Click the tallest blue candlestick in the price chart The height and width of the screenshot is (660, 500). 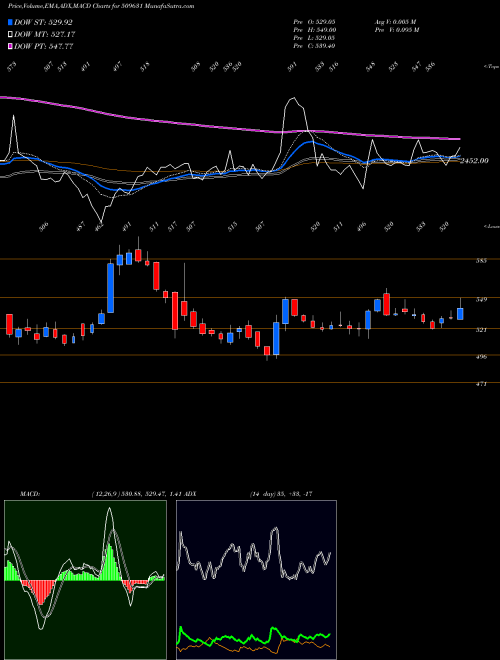pyautogui.click(x=111, y=288)
